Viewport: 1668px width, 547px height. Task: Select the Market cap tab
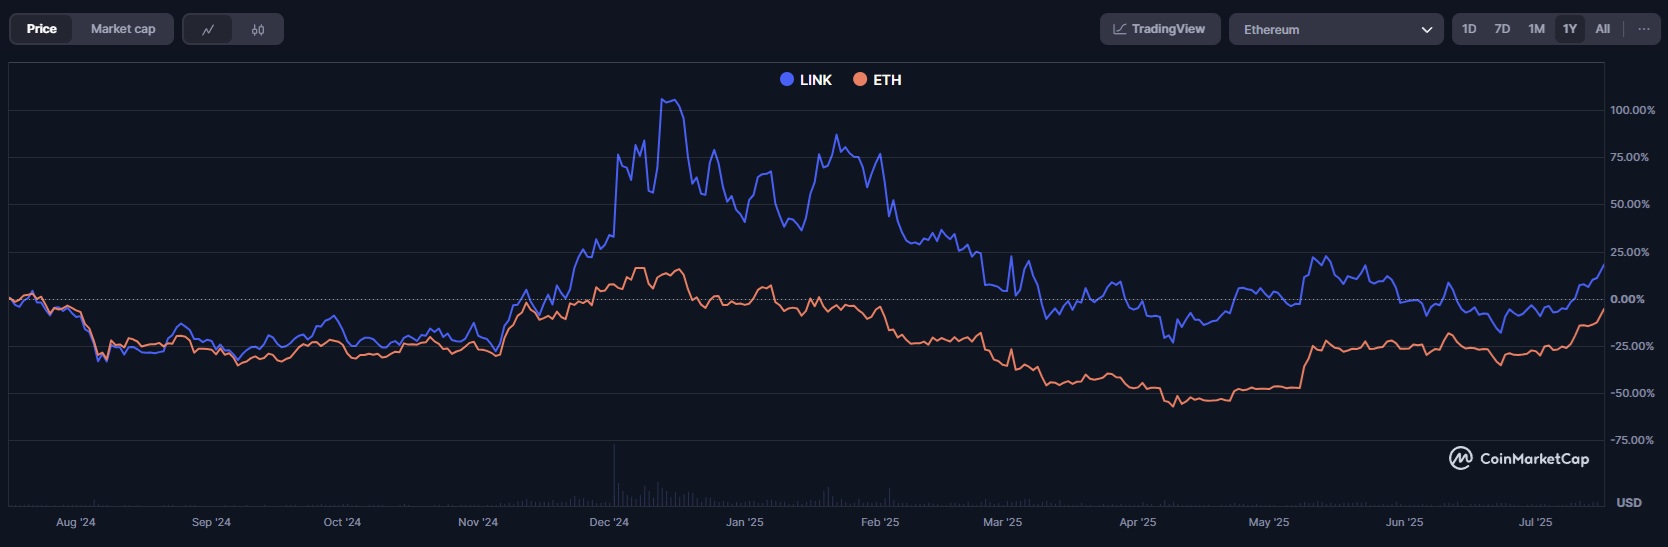pyautogui.click(x=123, y=29)
